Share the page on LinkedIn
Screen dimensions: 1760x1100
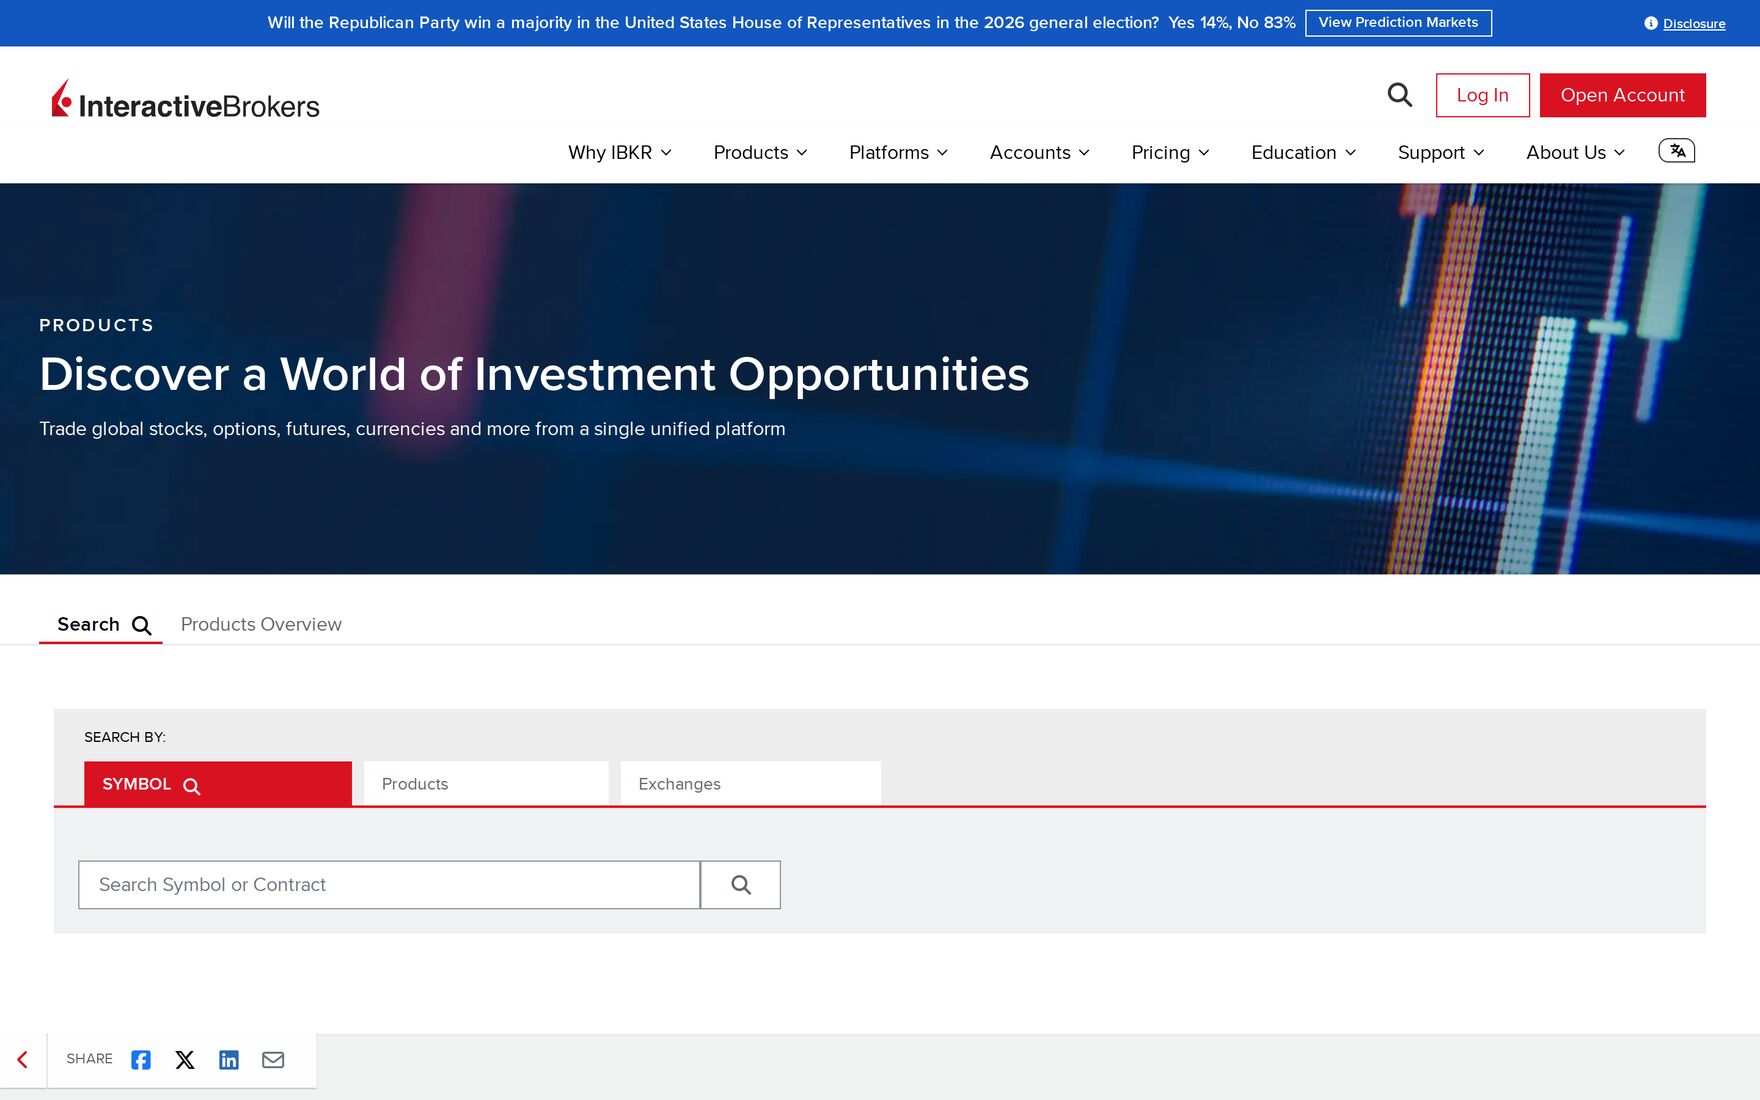[229, 1060]
